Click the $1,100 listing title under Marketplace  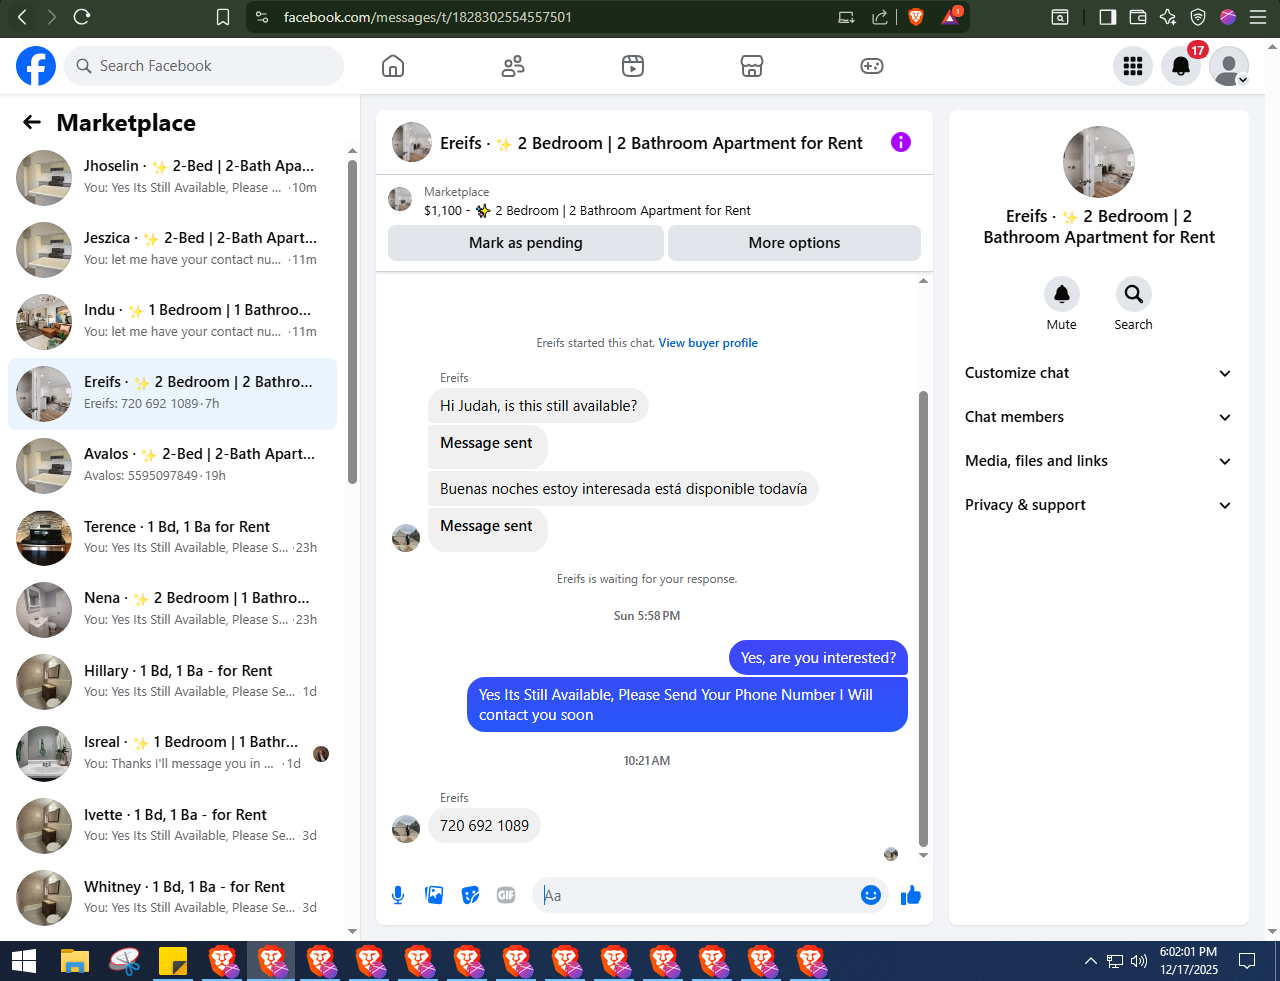(587, 211)
